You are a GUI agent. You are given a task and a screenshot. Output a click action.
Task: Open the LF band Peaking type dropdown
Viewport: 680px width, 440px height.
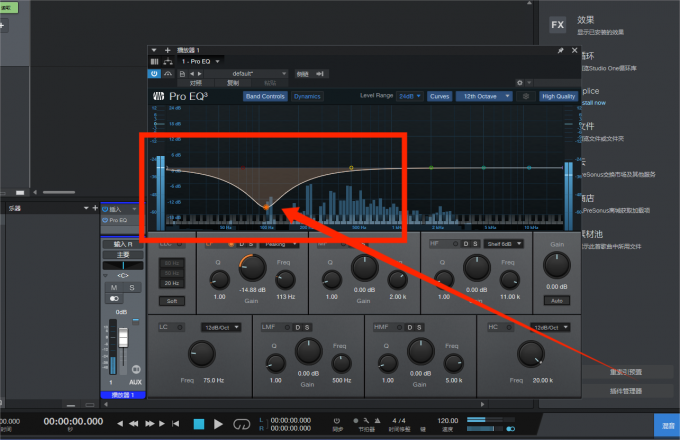(279, 244)
